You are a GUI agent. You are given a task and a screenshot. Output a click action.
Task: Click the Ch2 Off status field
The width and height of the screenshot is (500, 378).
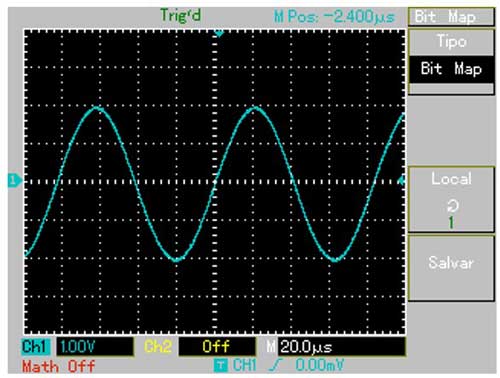(x=217, y=347)
